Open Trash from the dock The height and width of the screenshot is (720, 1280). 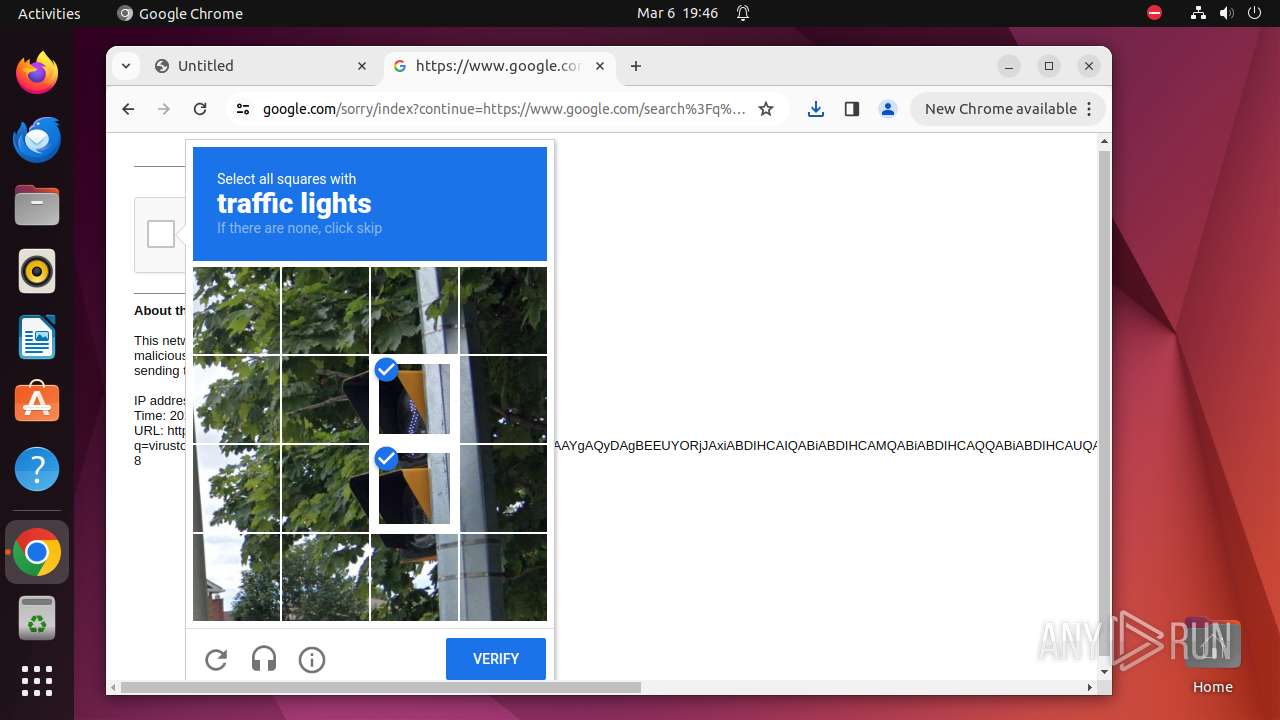(37, 618)
